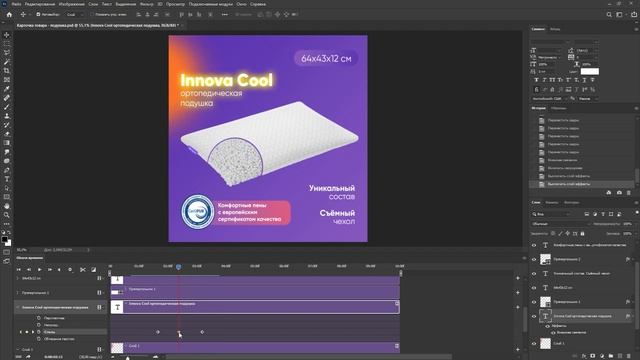640x360 pixels.
Task: Select the Gradient tool
Action: [x=7, y=143]
